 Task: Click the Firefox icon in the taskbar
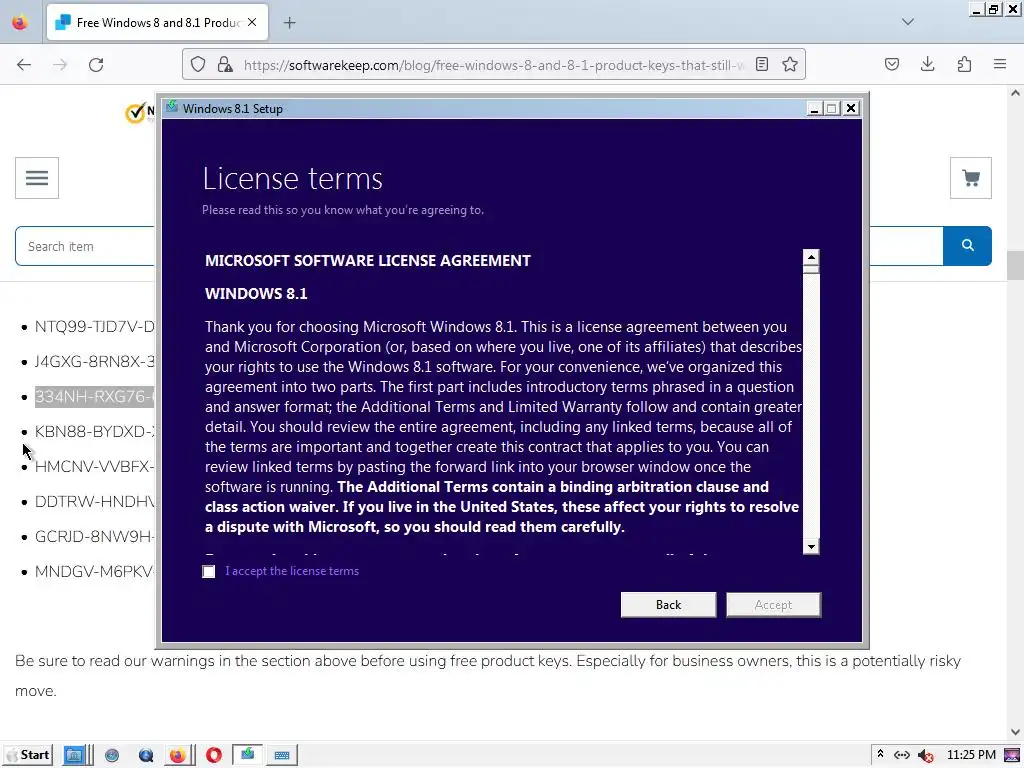click(x=178, y=756)
